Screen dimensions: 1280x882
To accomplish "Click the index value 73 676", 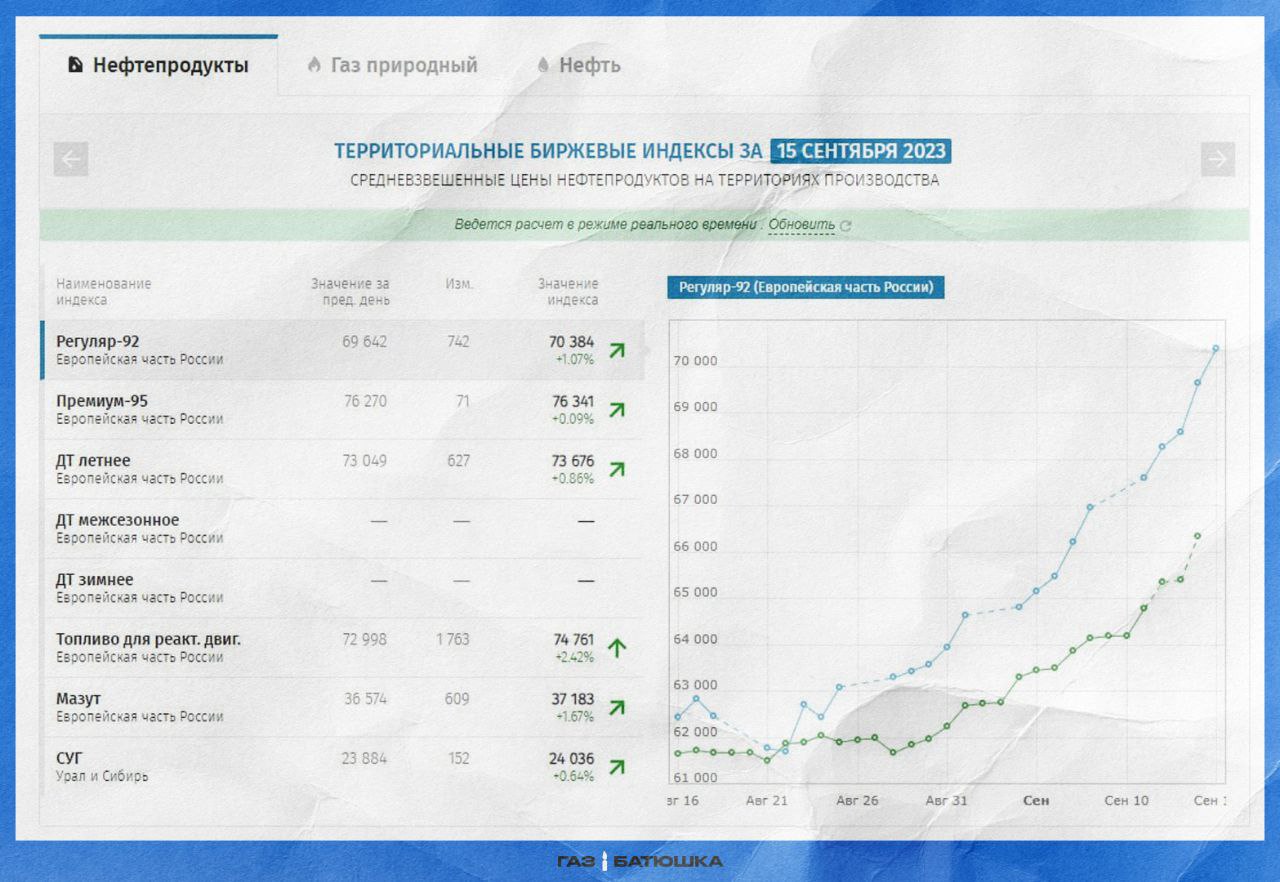I will pyautogui.click(x=573, y=461).
